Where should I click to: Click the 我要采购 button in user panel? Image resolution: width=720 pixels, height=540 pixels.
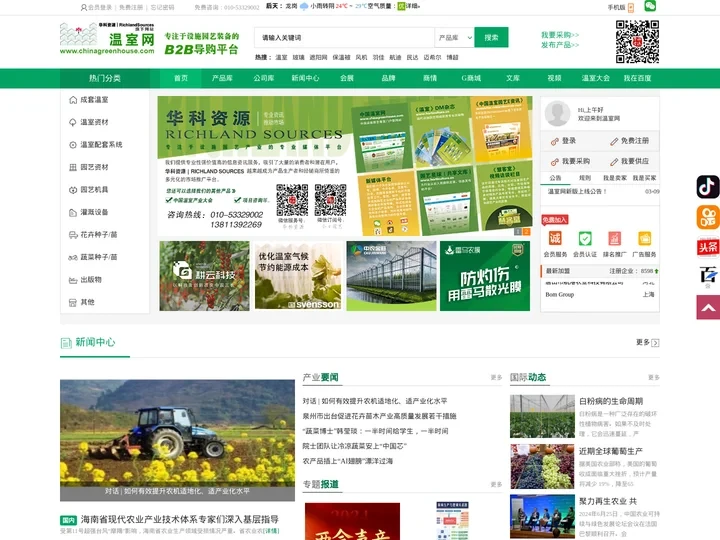point(570,161)
